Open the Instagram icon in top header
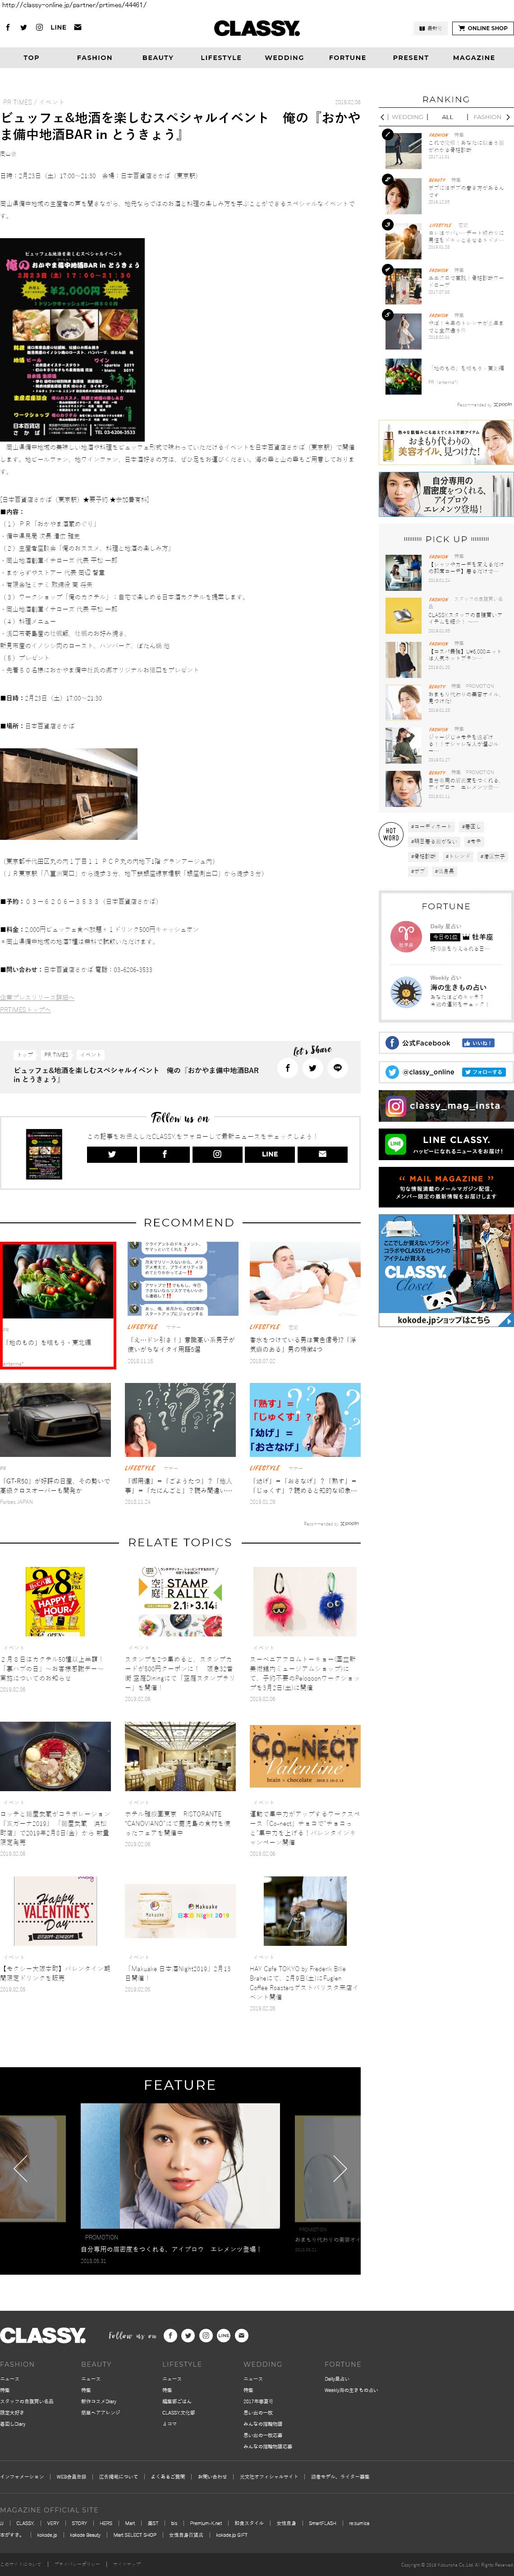 coord(39,28)
